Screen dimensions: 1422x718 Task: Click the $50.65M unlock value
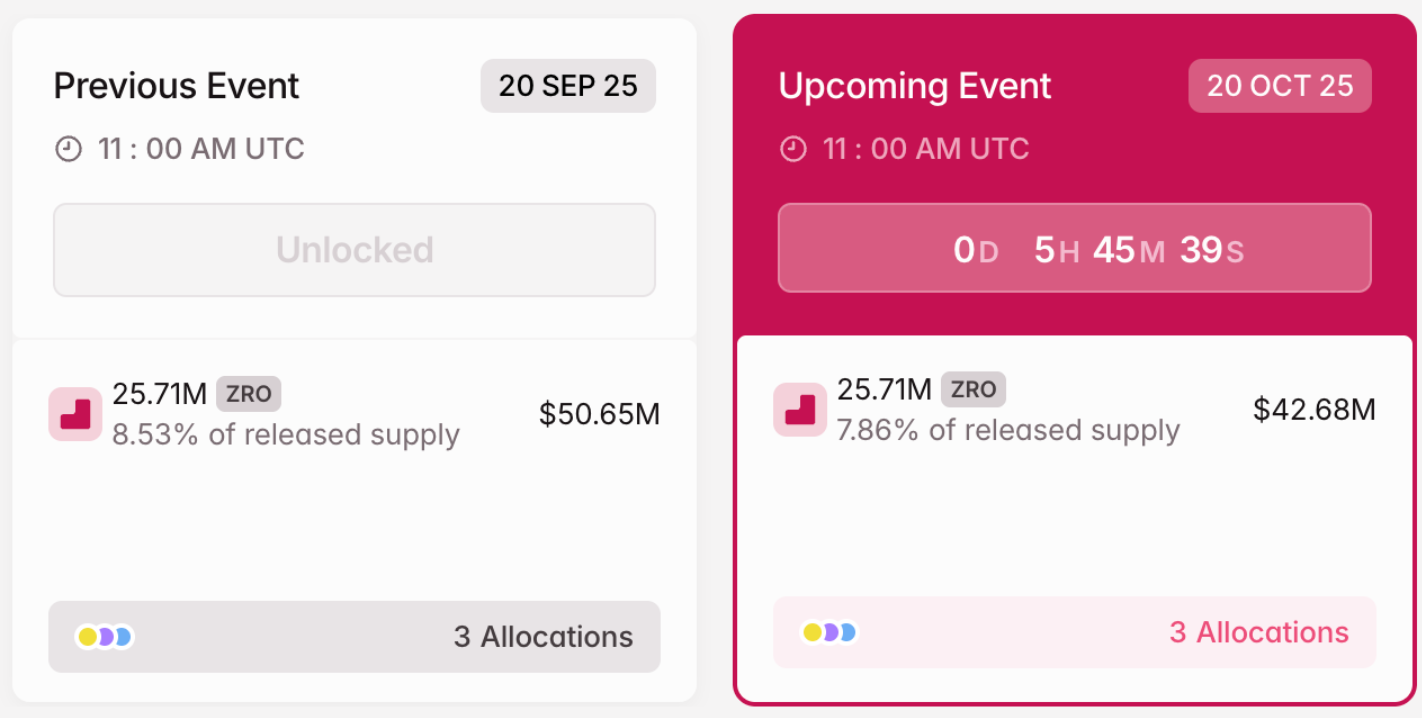(599, 414)
